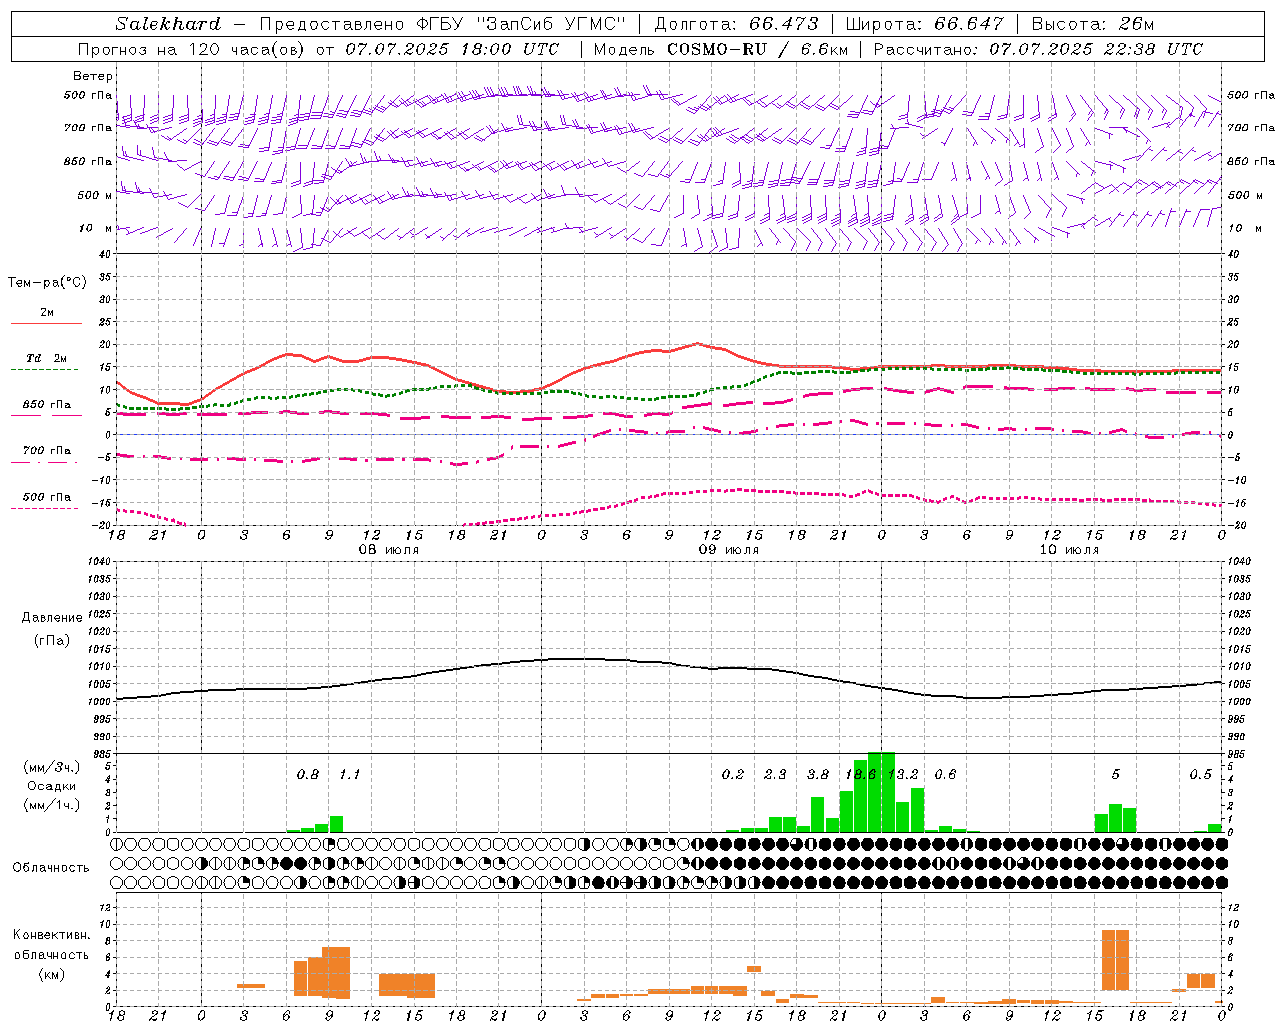The width and height of the screenshot is (1280, 1024).
Task: Click the 0.2 precipitation total
Action: tap(733, 774)
